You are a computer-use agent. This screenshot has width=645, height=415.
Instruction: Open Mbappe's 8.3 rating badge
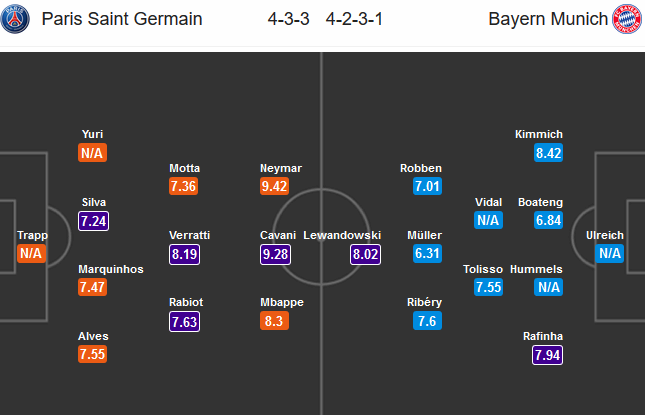(x=274, y=321)
